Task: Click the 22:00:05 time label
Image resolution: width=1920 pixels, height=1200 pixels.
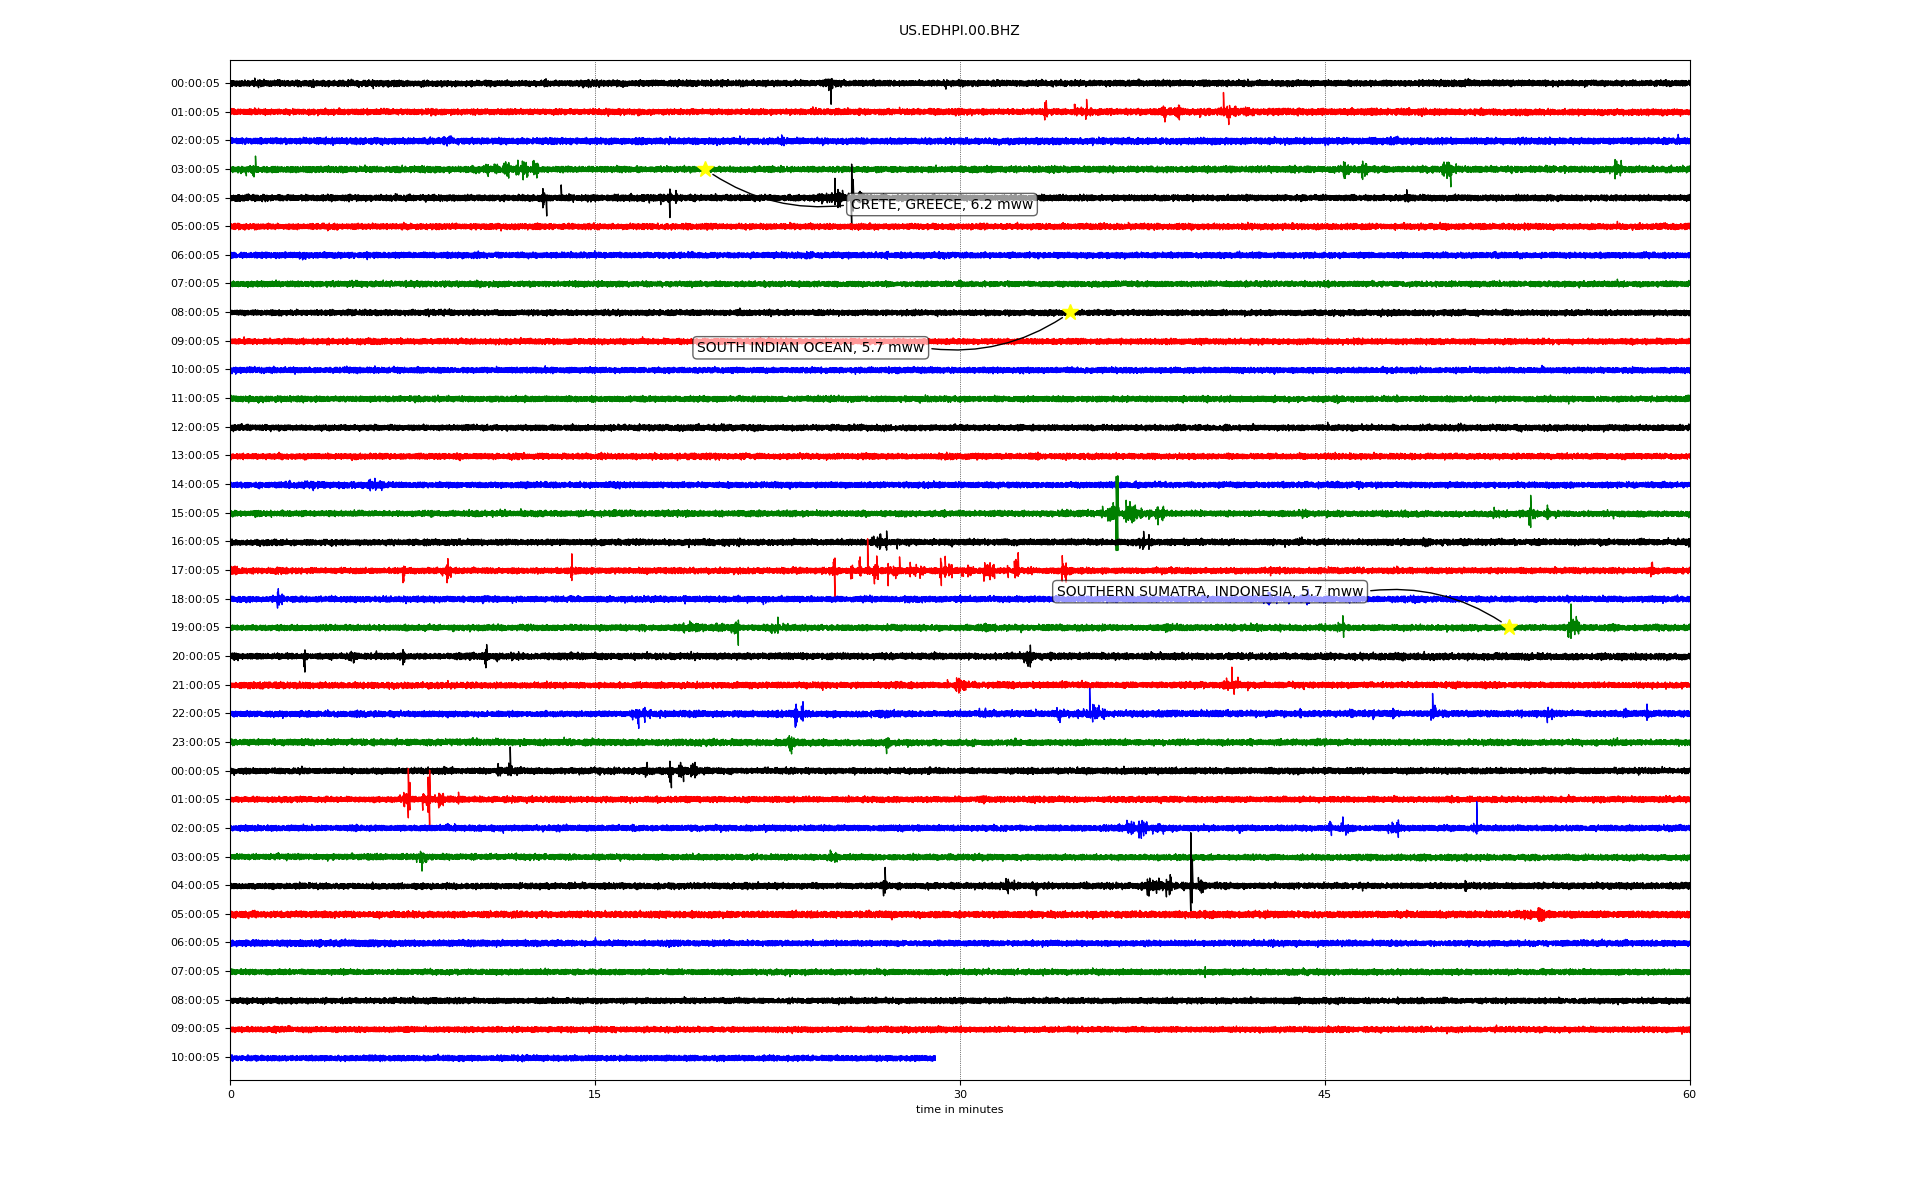Action: [x=195, y=714]
